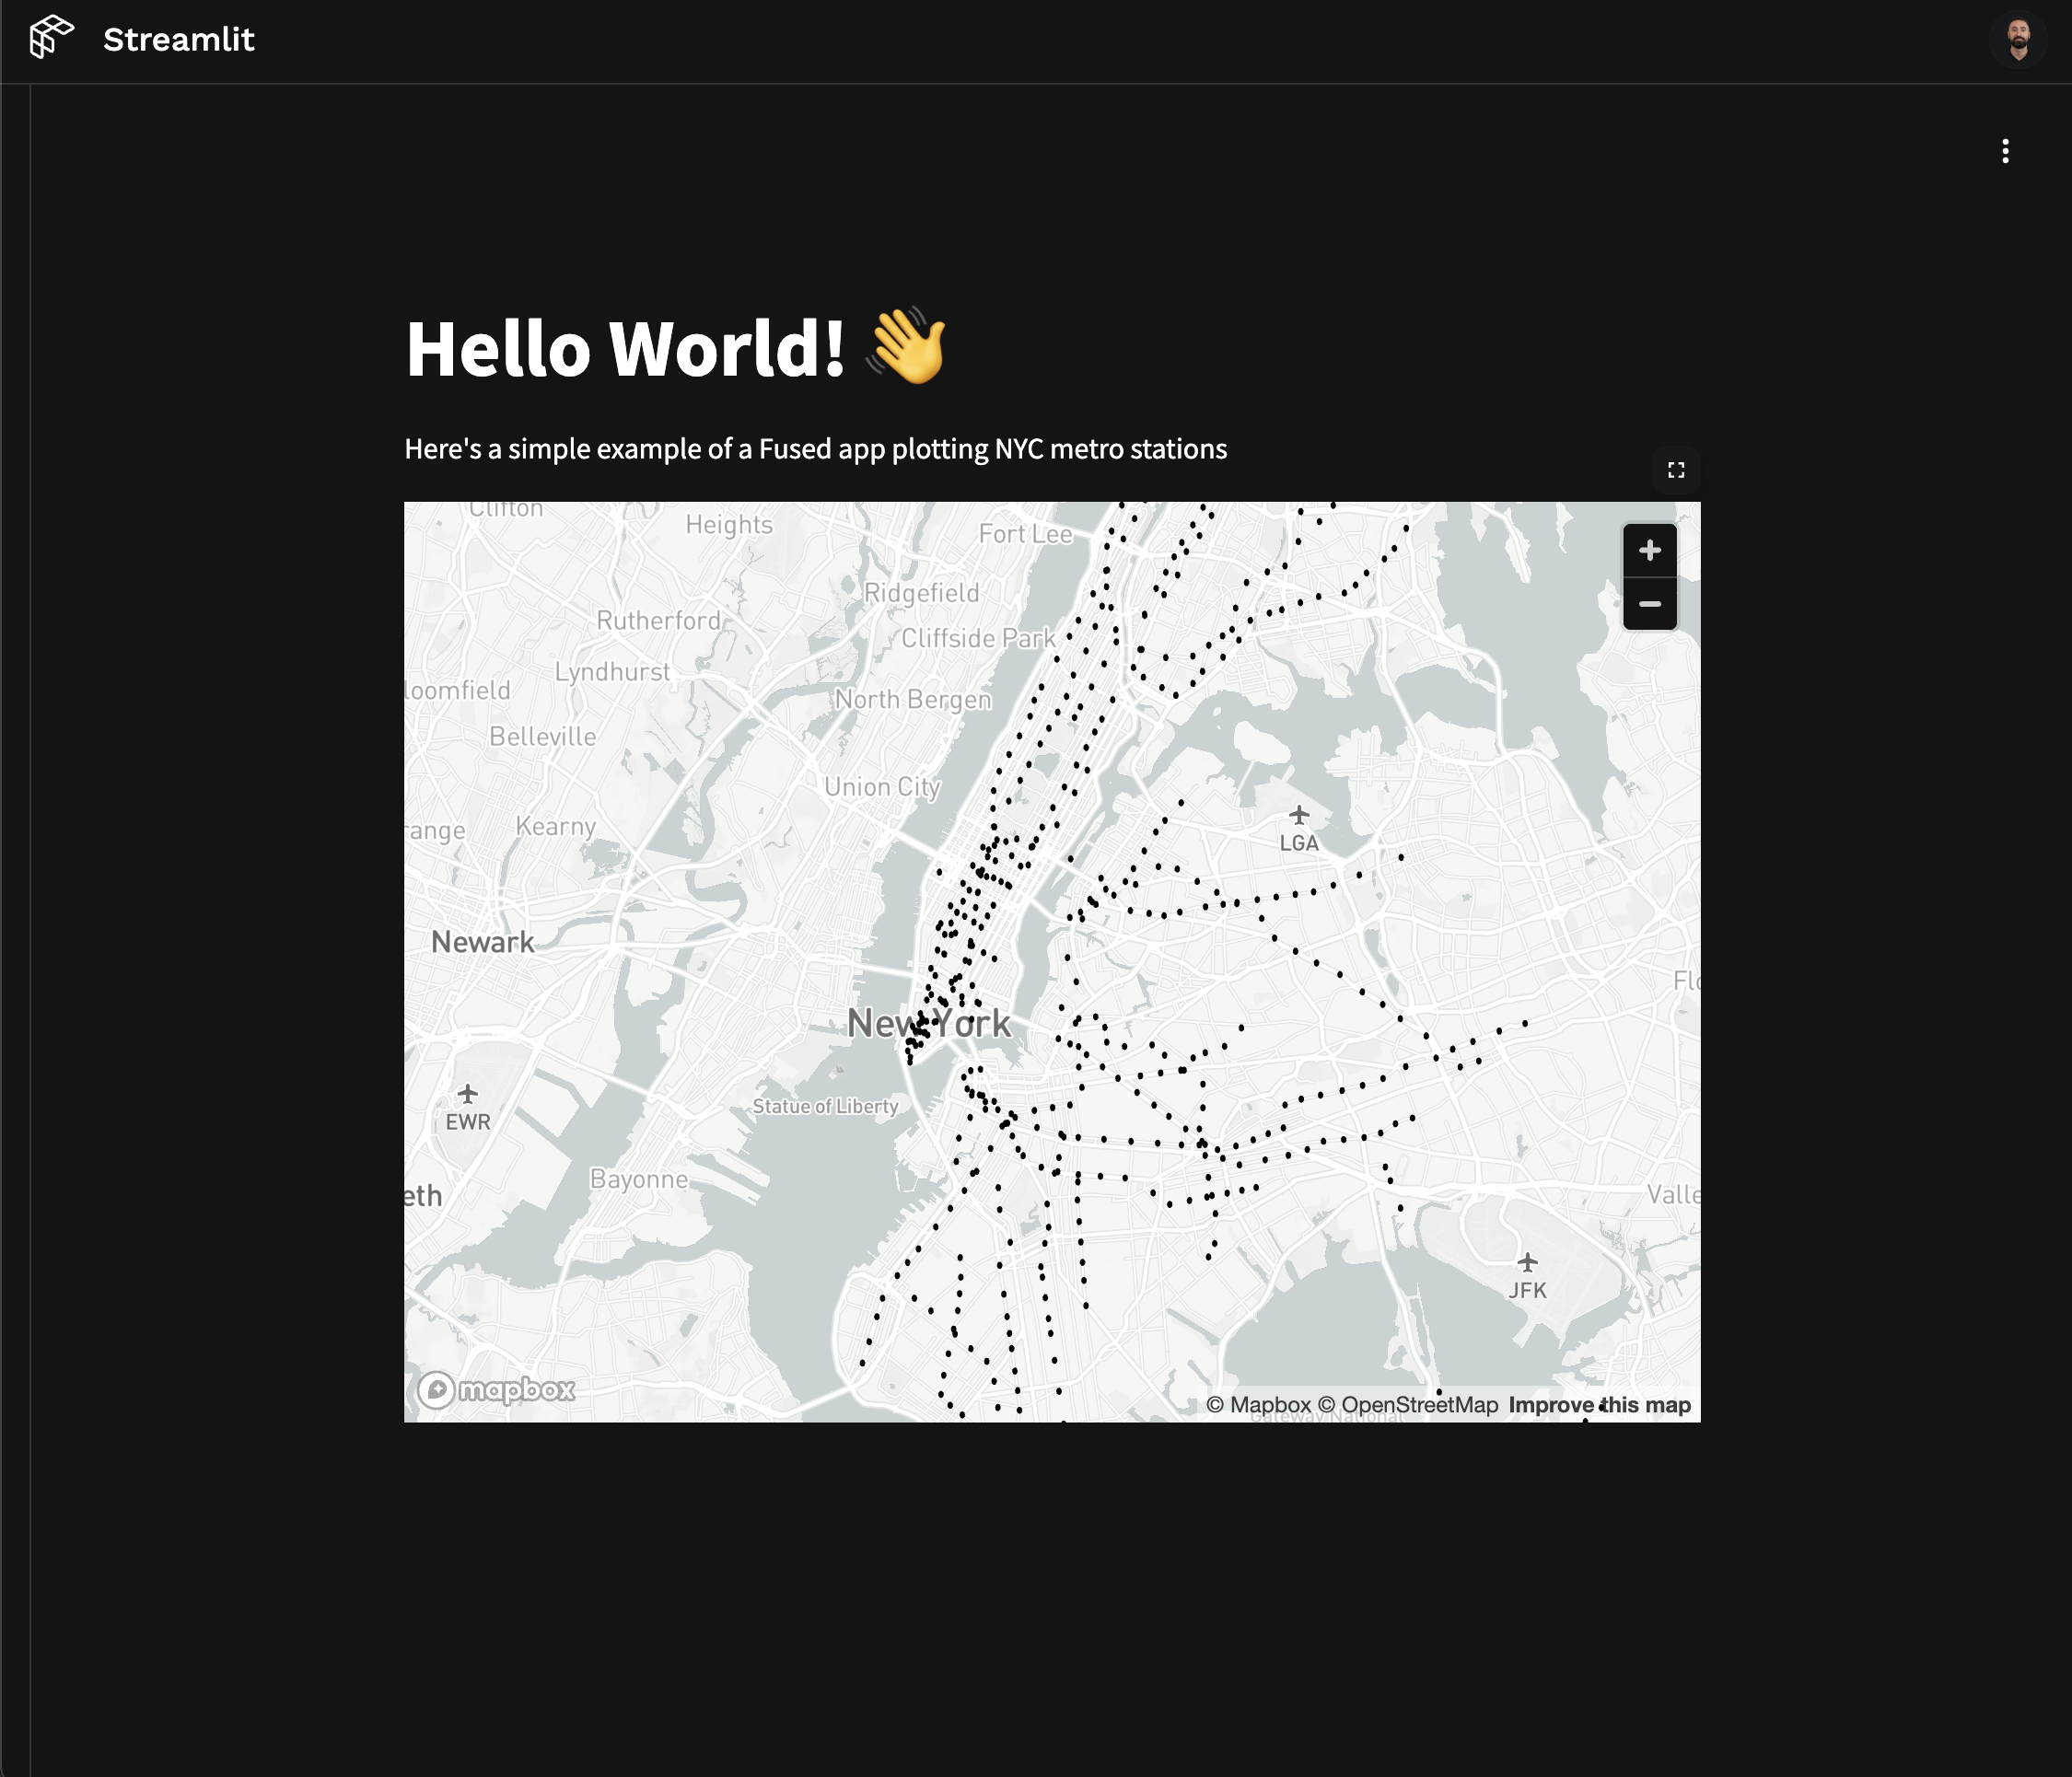Zoom in on the map
The image size is (2072, 1777).
point(1649,550)
